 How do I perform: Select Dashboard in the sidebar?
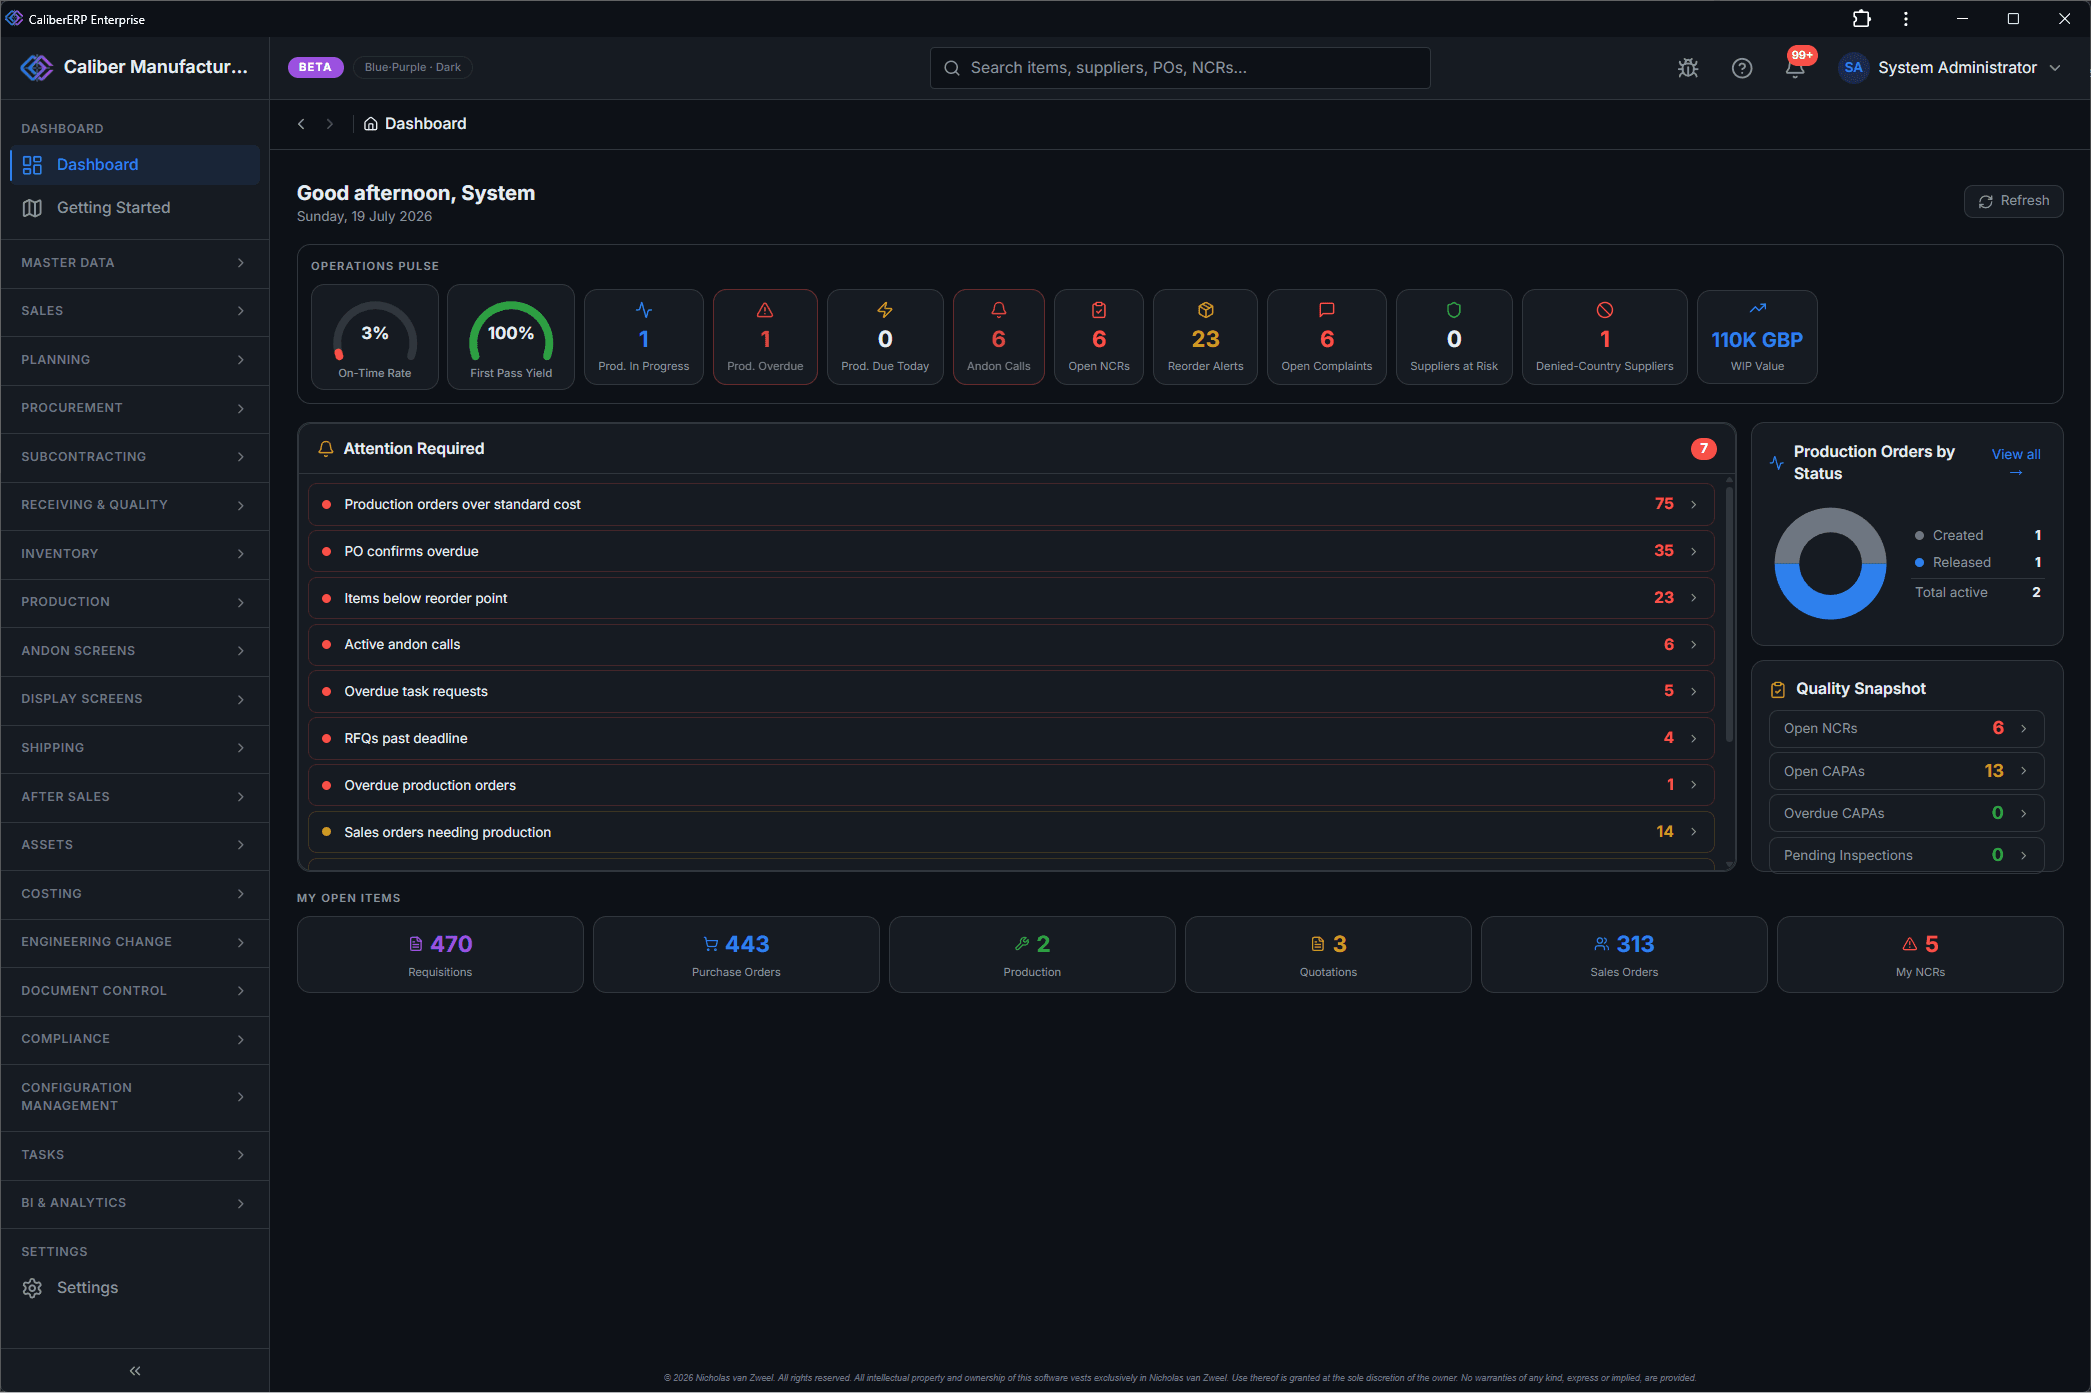point(135,165)
